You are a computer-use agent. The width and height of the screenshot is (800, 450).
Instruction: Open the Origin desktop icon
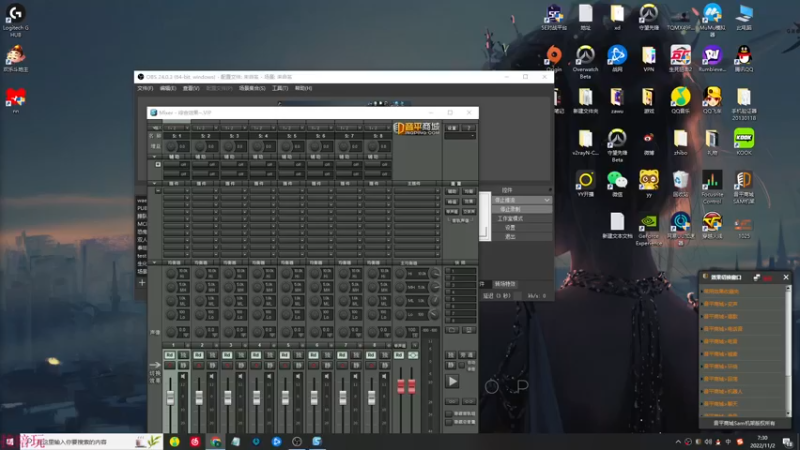click(554, 59)
